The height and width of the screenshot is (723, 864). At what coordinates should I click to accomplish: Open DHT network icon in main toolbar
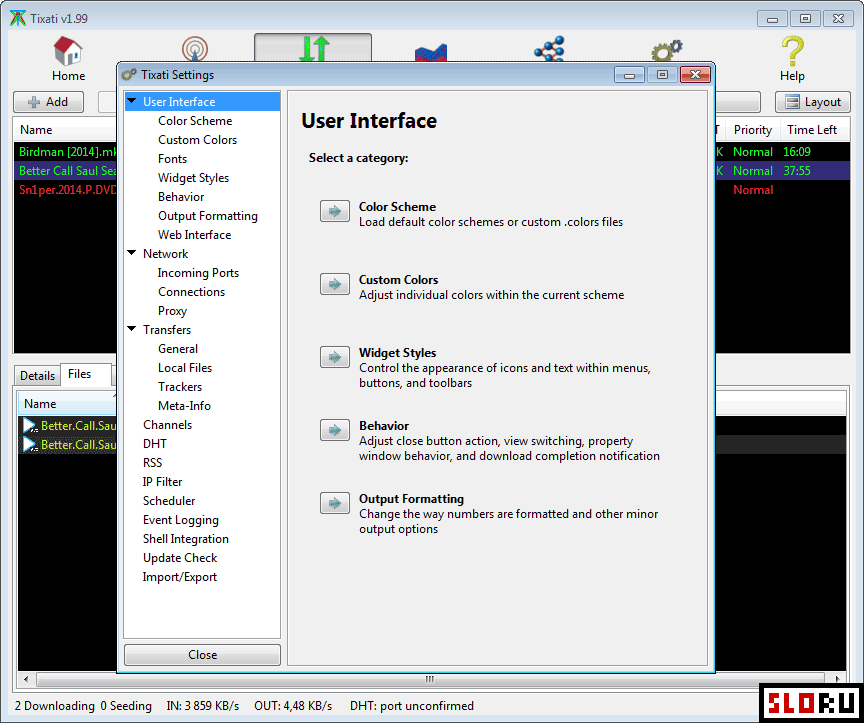[x=549, y=48]
